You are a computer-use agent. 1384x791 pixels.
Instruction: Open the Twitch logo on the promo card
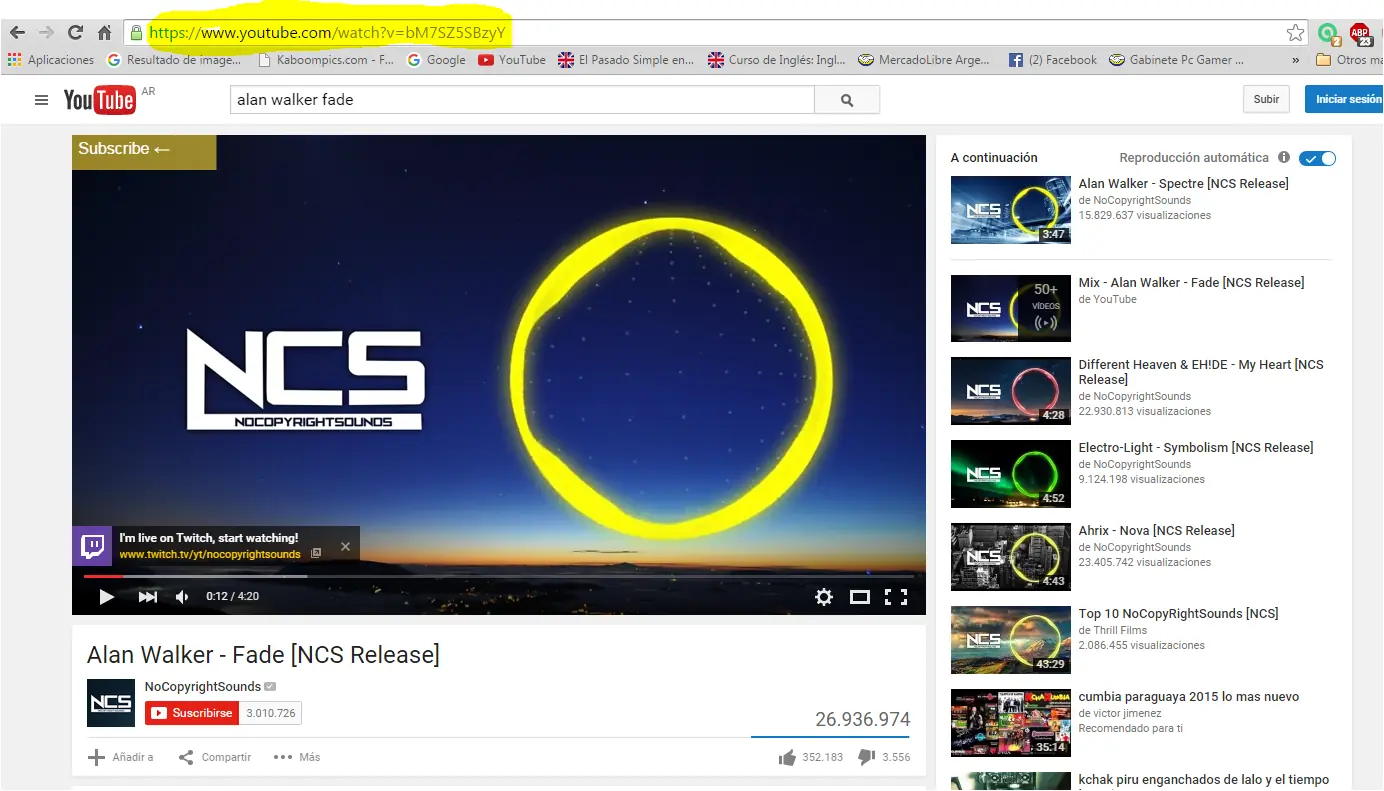point(92,546)
